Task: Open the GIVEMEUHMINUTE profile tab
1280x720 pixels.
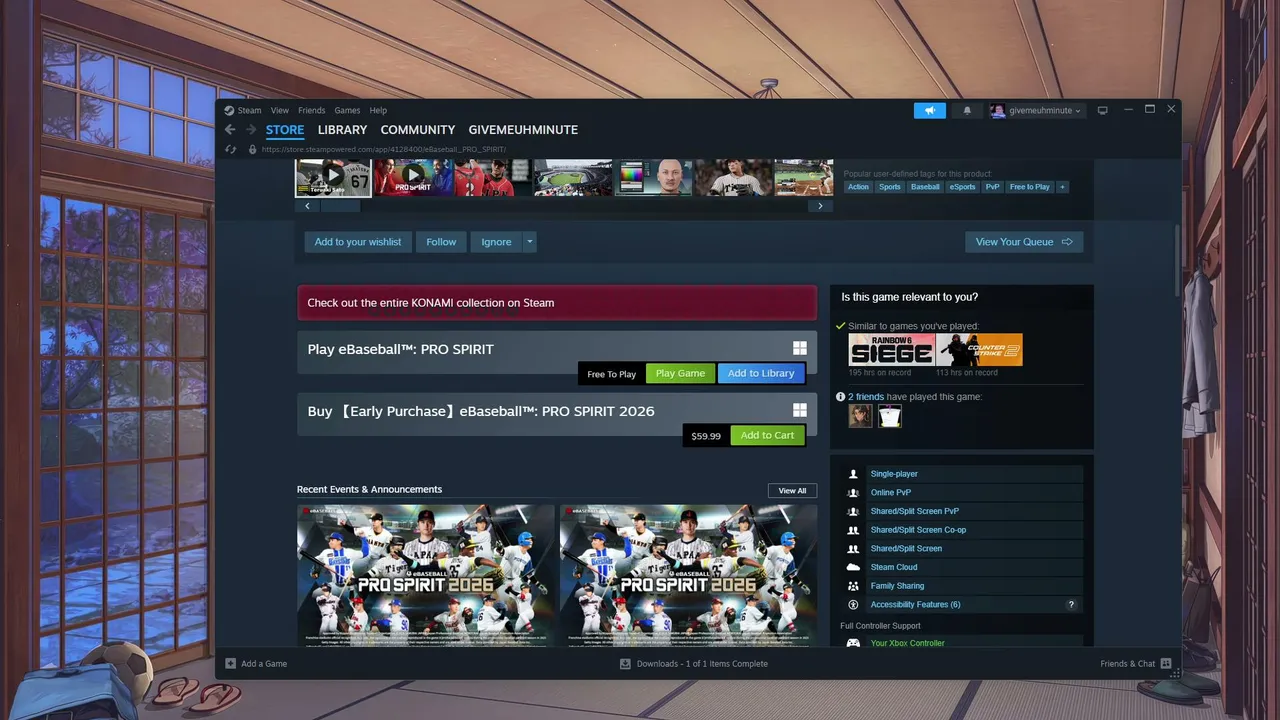Action: (523, 130)
